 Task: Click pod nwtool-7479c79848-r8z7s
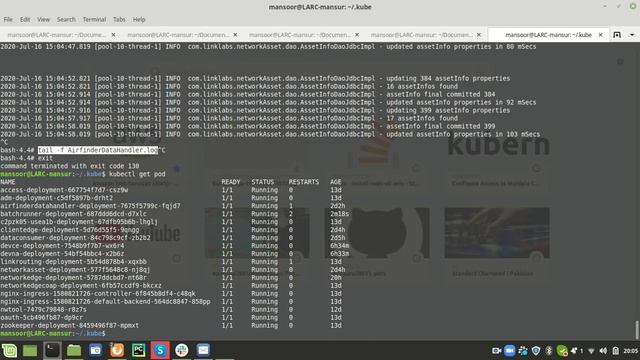tap(43, 309)
